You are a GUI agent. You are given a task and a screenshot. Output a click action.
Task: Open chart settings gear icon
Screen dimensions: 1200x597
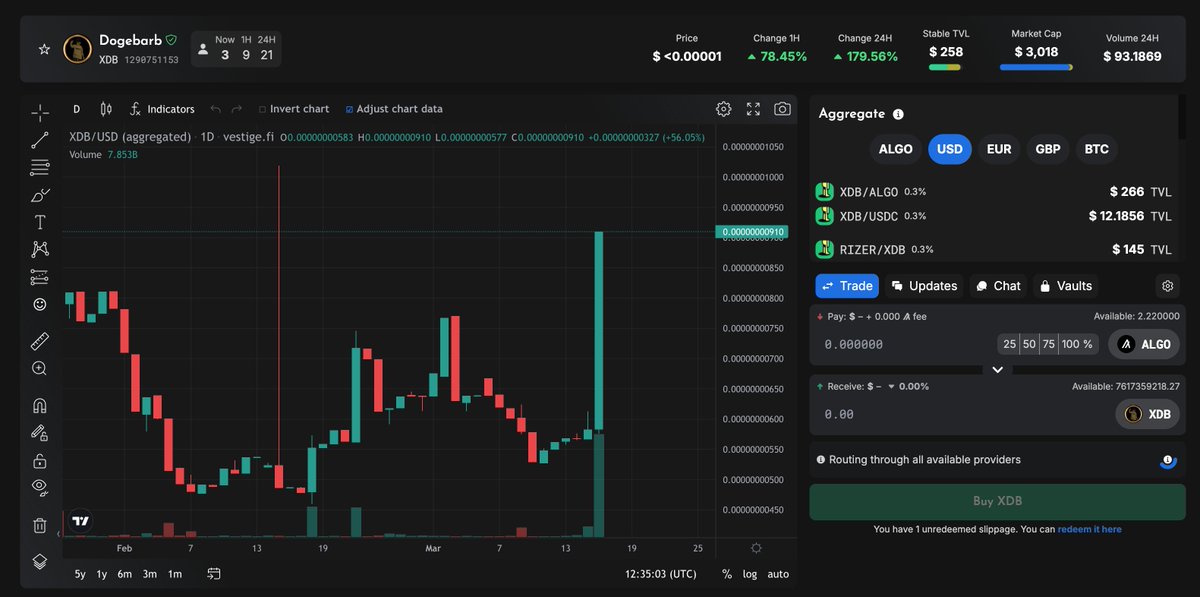pos(723,109)
